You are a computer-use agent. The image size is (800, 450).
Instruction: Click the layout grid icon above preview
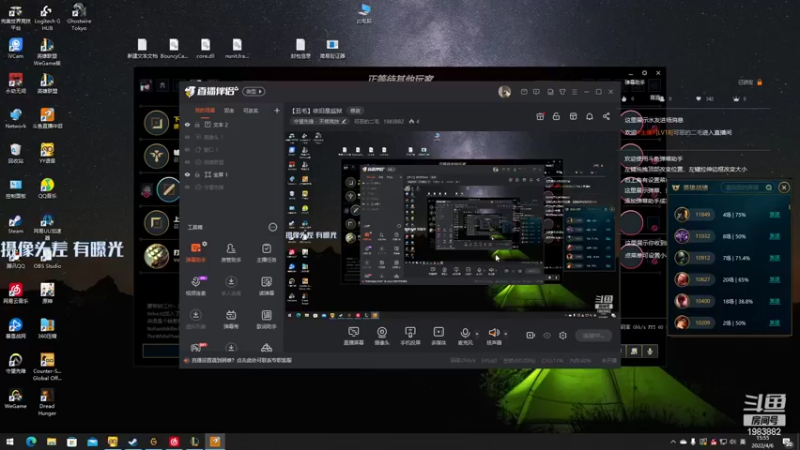coord(573,116)
